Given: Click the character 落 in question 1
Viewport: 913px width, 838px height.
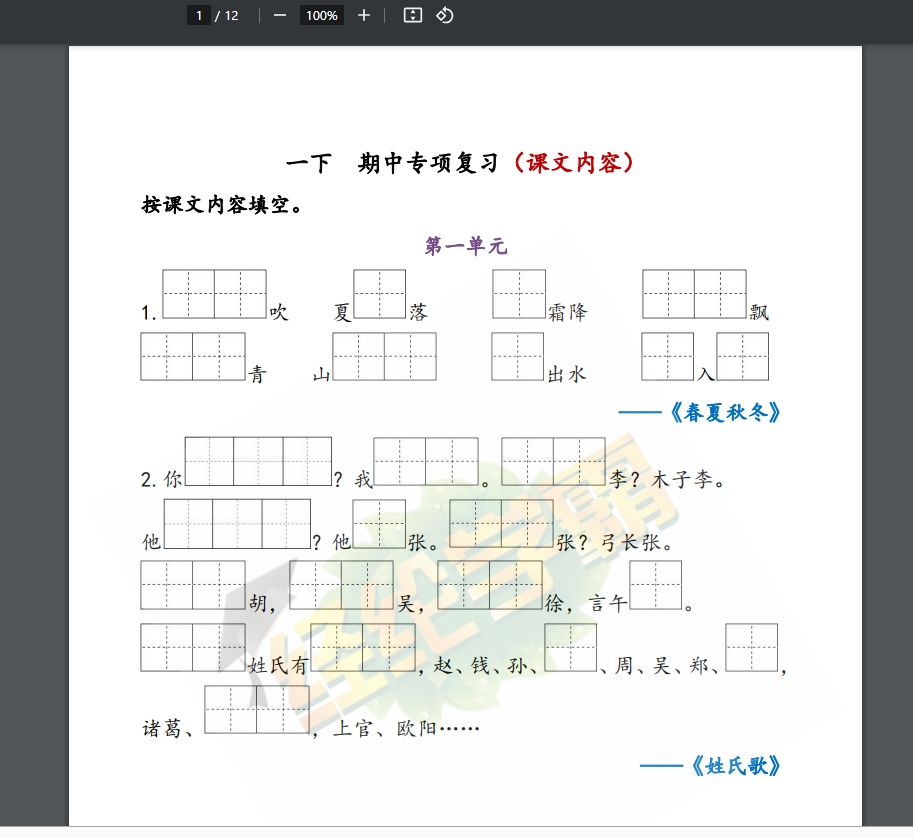Looking at the screenshot, I should (418, 312).
